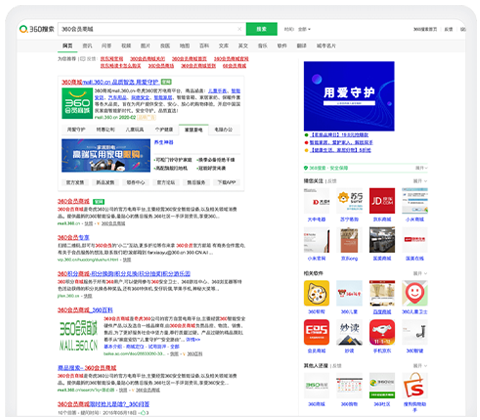Image resolution: width=480 pixels, height=420 pixels.
Task: Open the 360会员商城_360百科 result link
Action: 85,310
